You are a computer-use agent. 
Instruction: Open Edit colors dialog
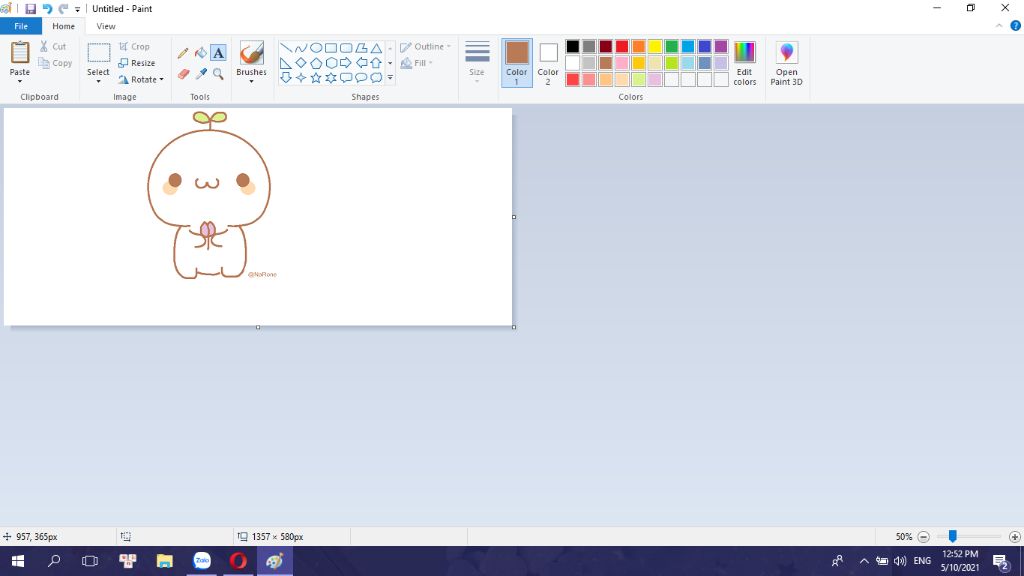(744, 63)
